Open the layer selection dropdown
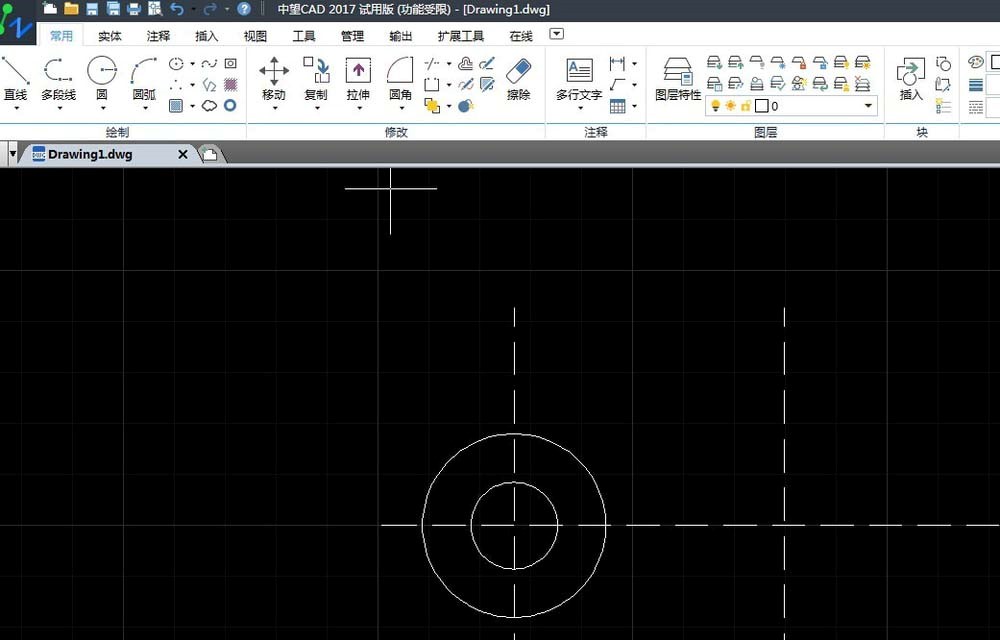The width and height of the screenshot is (1000, 640). tap(868, 105)
